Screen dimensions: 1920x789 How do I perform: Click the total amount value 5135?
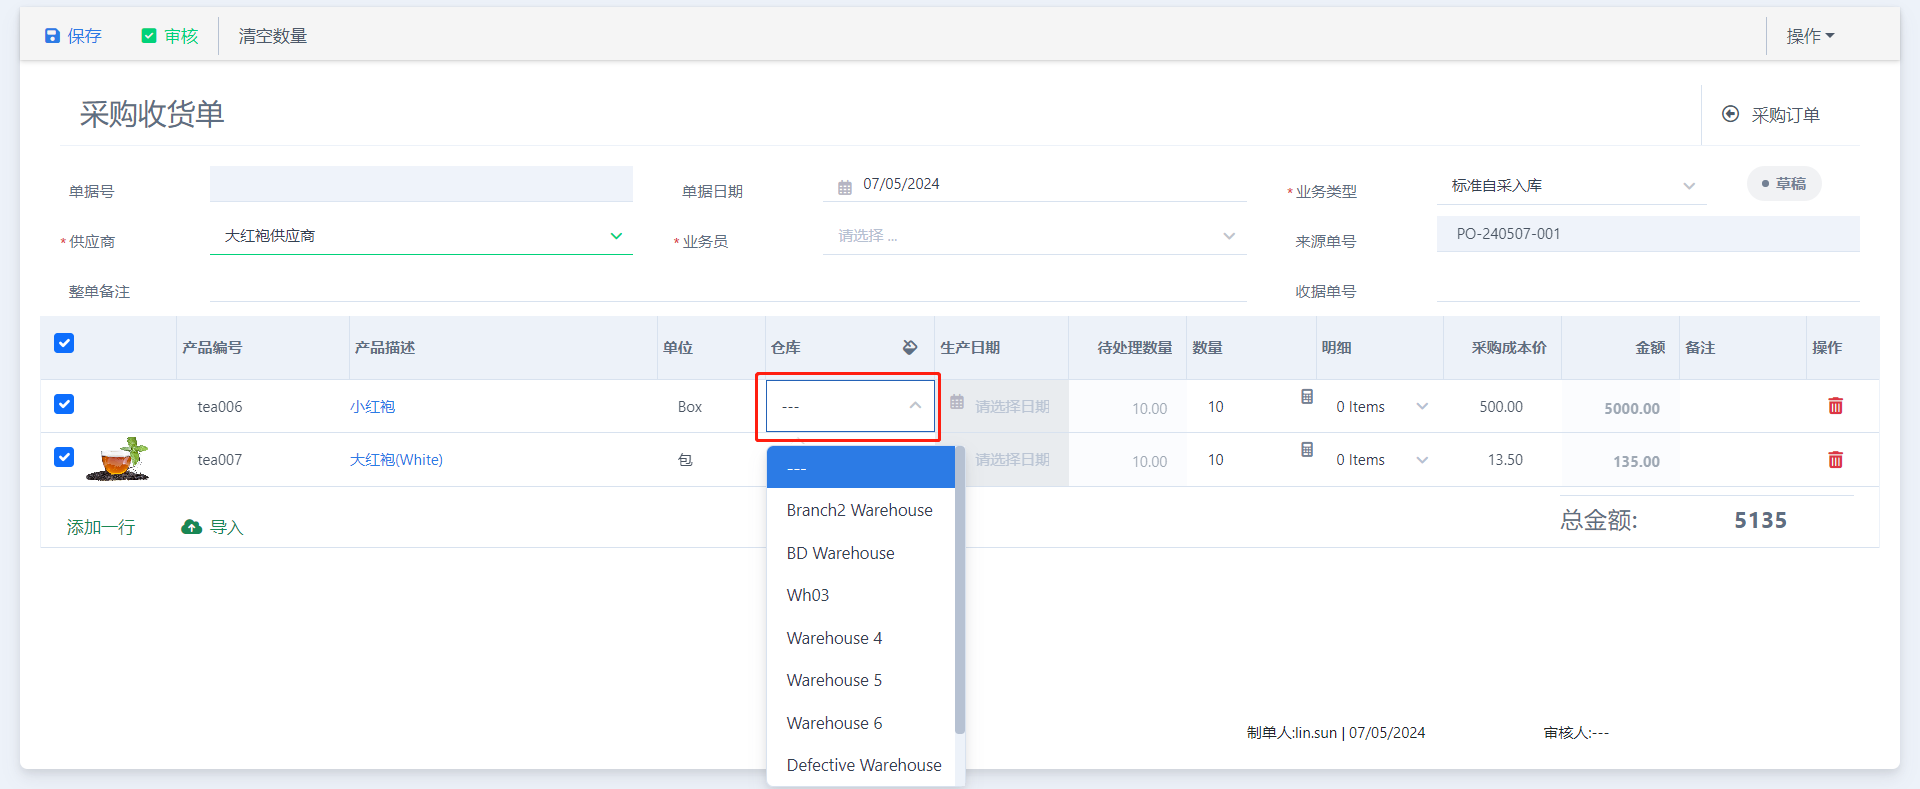(x=1760, y=520)
